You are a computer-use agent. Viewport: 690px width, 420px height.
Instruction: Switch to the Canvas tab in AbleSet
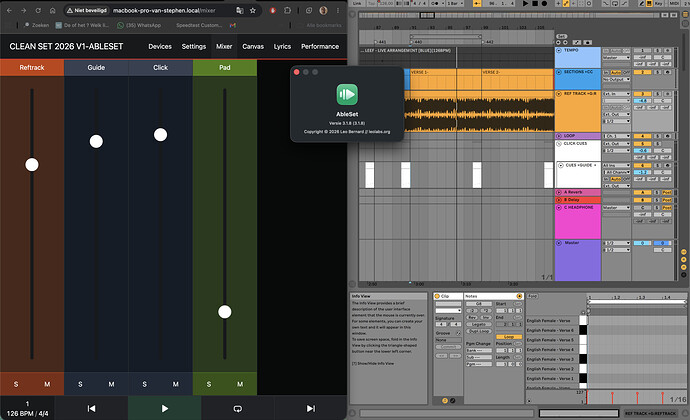pyautogui.click(x=253, y=46)
